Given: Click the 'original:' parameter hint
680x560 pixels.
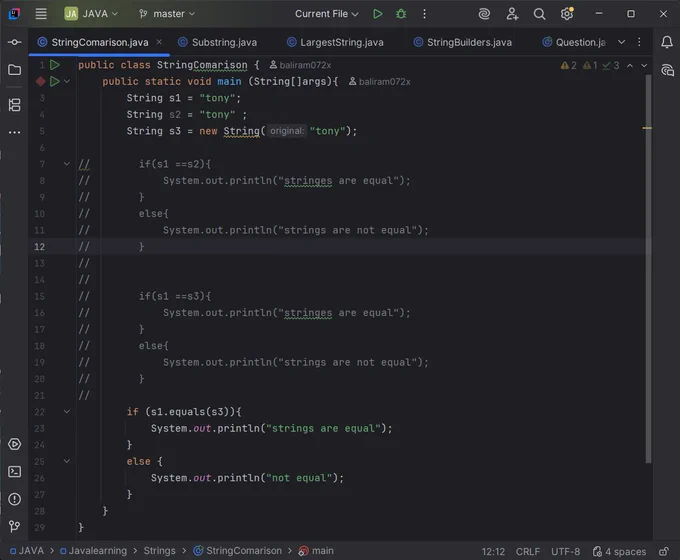Looking at the screenshot, I should pos(286,131).
